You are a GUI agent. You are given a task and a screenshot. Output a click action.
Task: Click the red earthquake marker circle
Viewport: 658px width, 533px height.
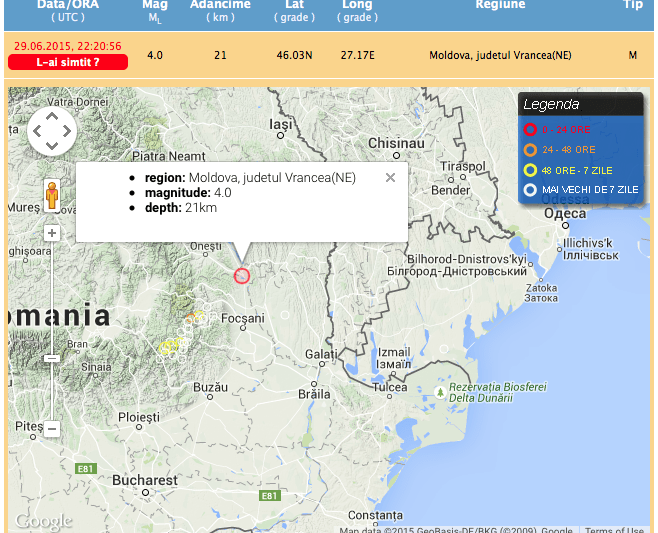[x=241, y=275]
